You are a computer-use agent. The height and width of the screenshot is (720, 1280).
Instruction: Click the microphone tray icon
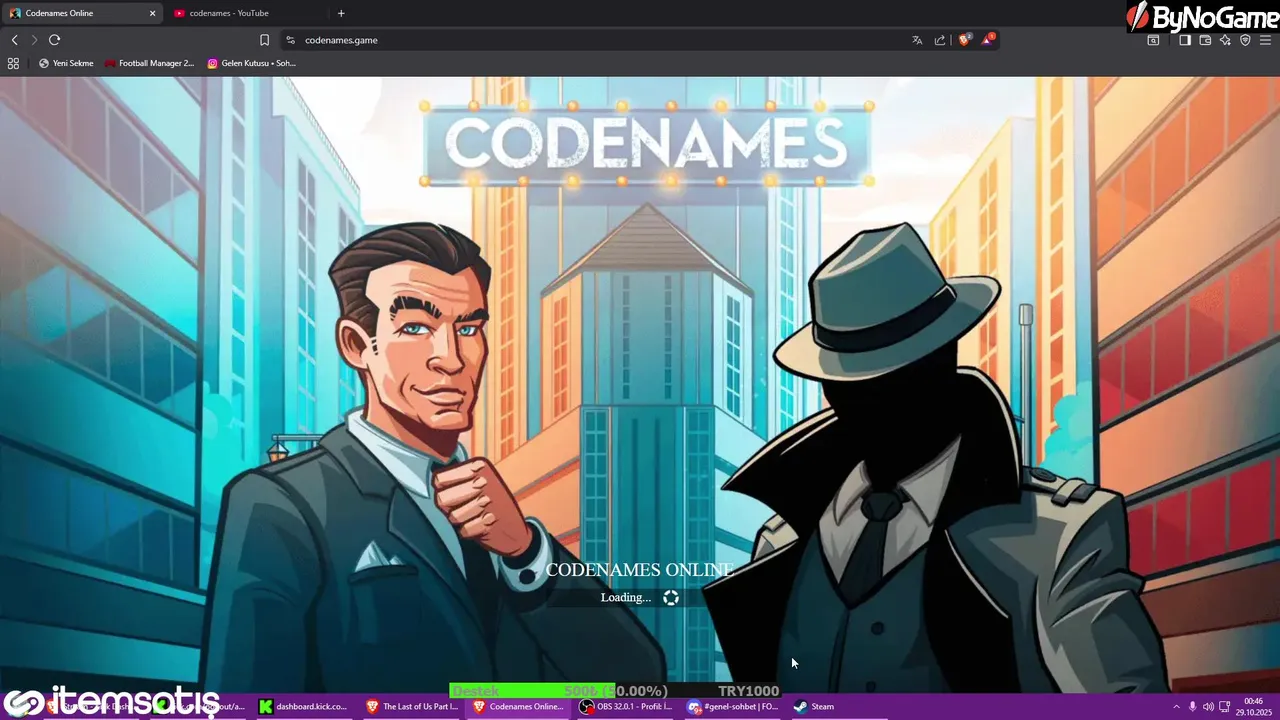[1192, 707]
